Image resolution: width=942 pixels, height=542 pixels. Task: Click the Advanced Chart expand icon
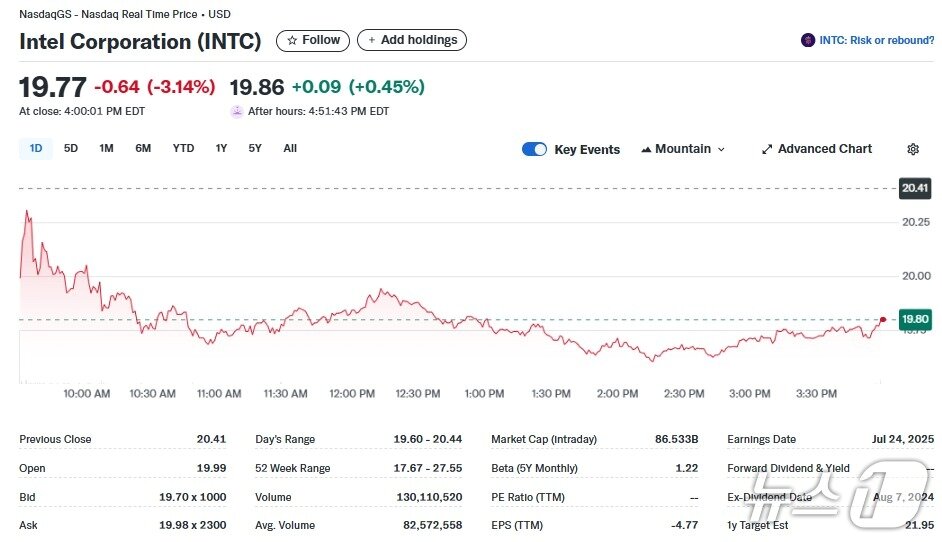click(767, 149)
